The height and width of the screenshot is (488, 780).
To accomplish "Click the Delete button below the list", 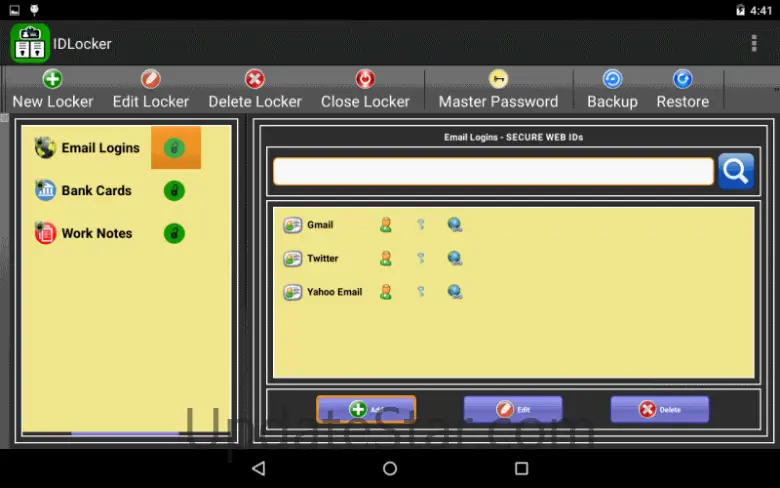I will 660,409.
